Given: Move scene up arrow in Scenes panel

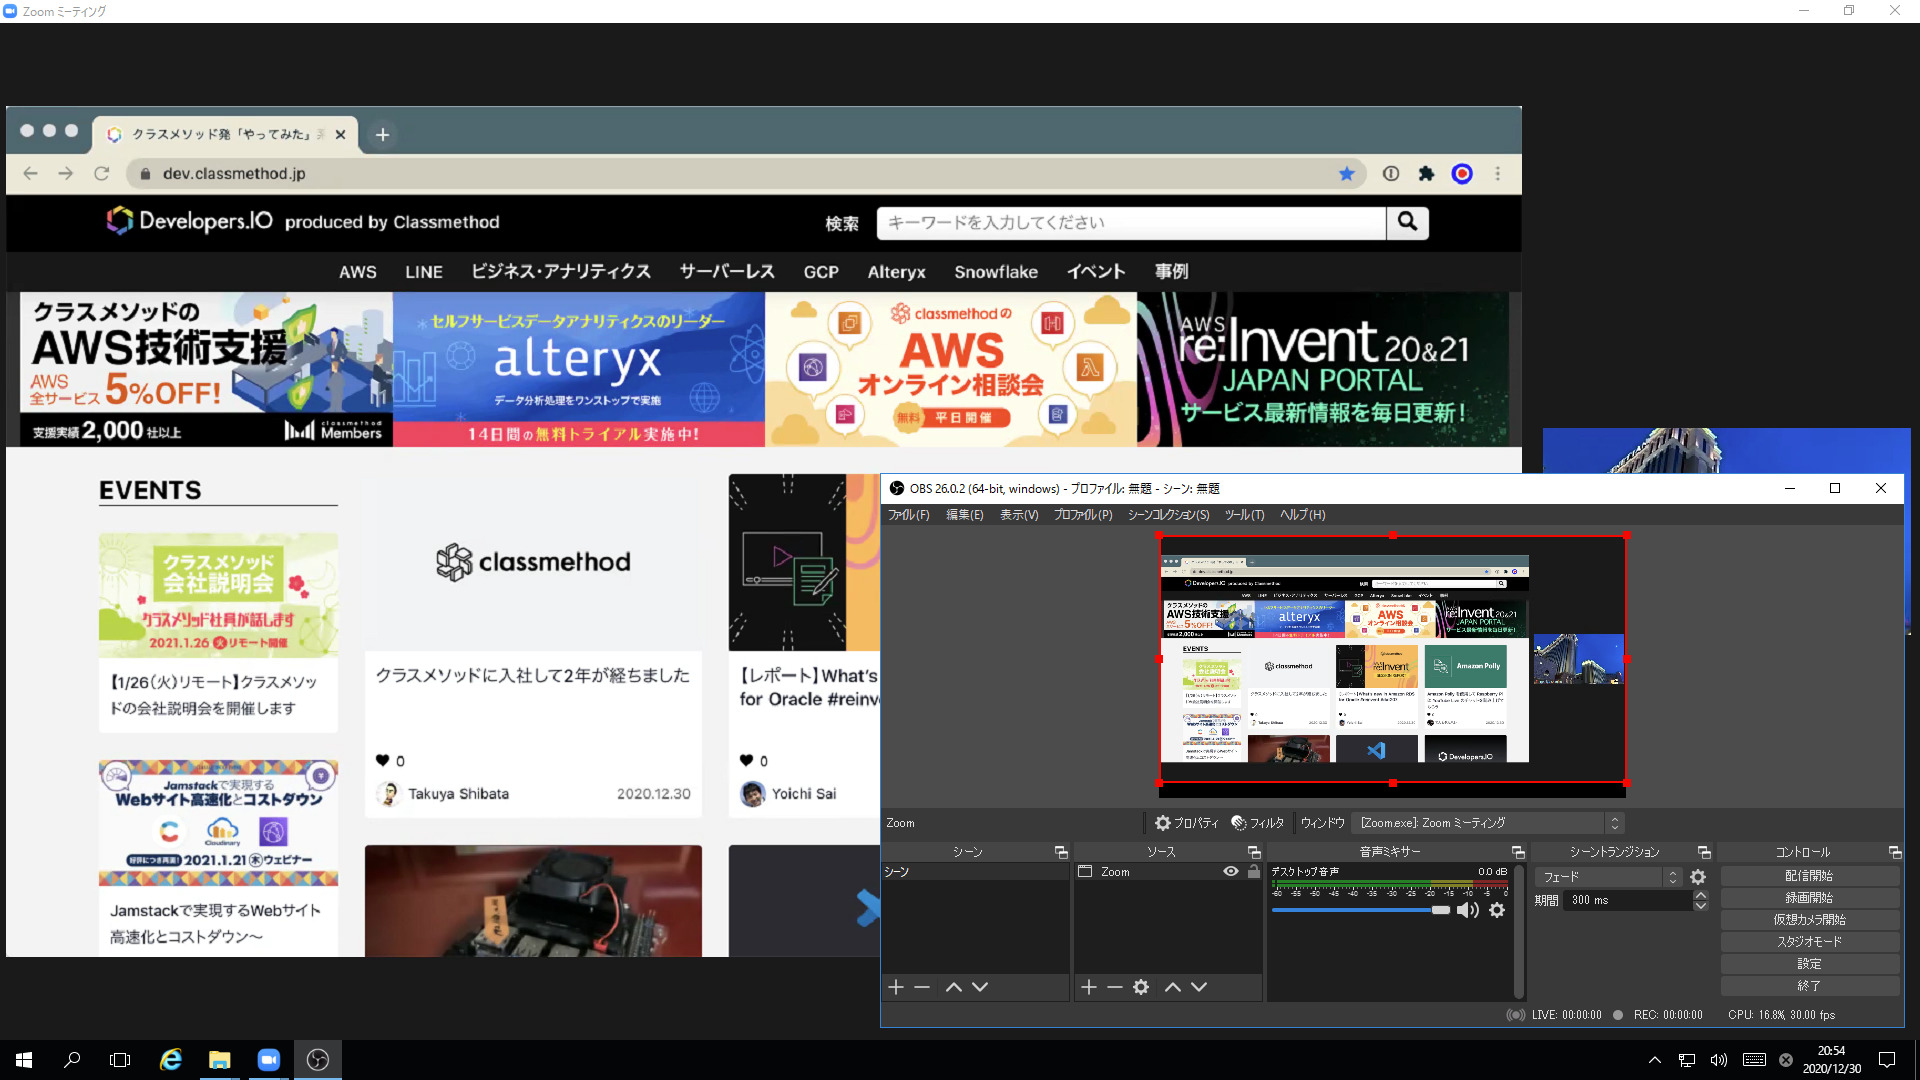Looking at the screenshot, I should click(x=954, y=987).
